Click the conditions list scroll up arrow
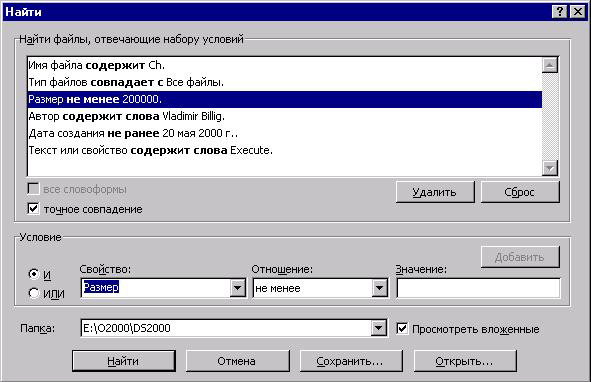 pyautogui.click(x=550, y=65)
